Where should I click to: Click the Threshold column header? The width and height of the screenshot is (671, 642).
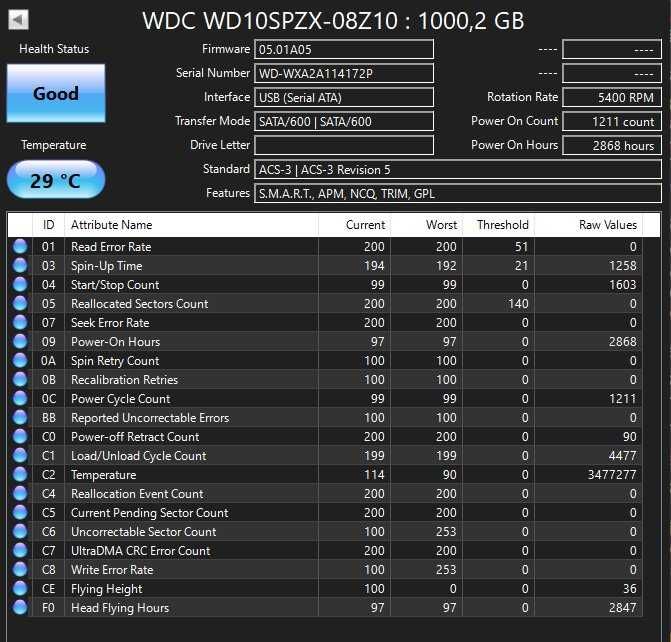499,225
